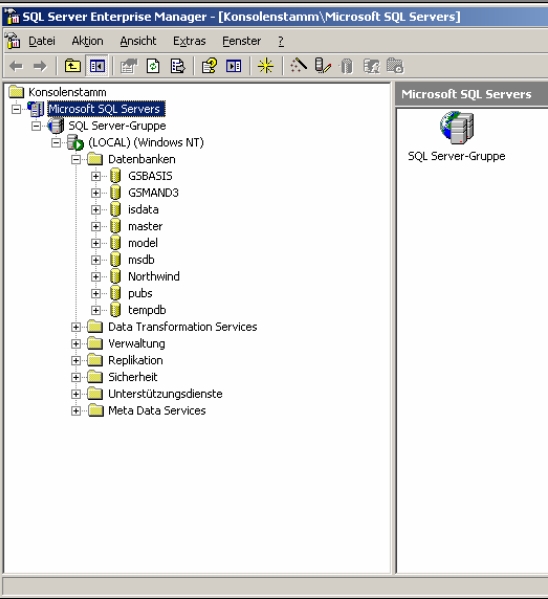Click the database with pencil toolbar icon
The image size is (548, 599).
click(x=323, y=66)
